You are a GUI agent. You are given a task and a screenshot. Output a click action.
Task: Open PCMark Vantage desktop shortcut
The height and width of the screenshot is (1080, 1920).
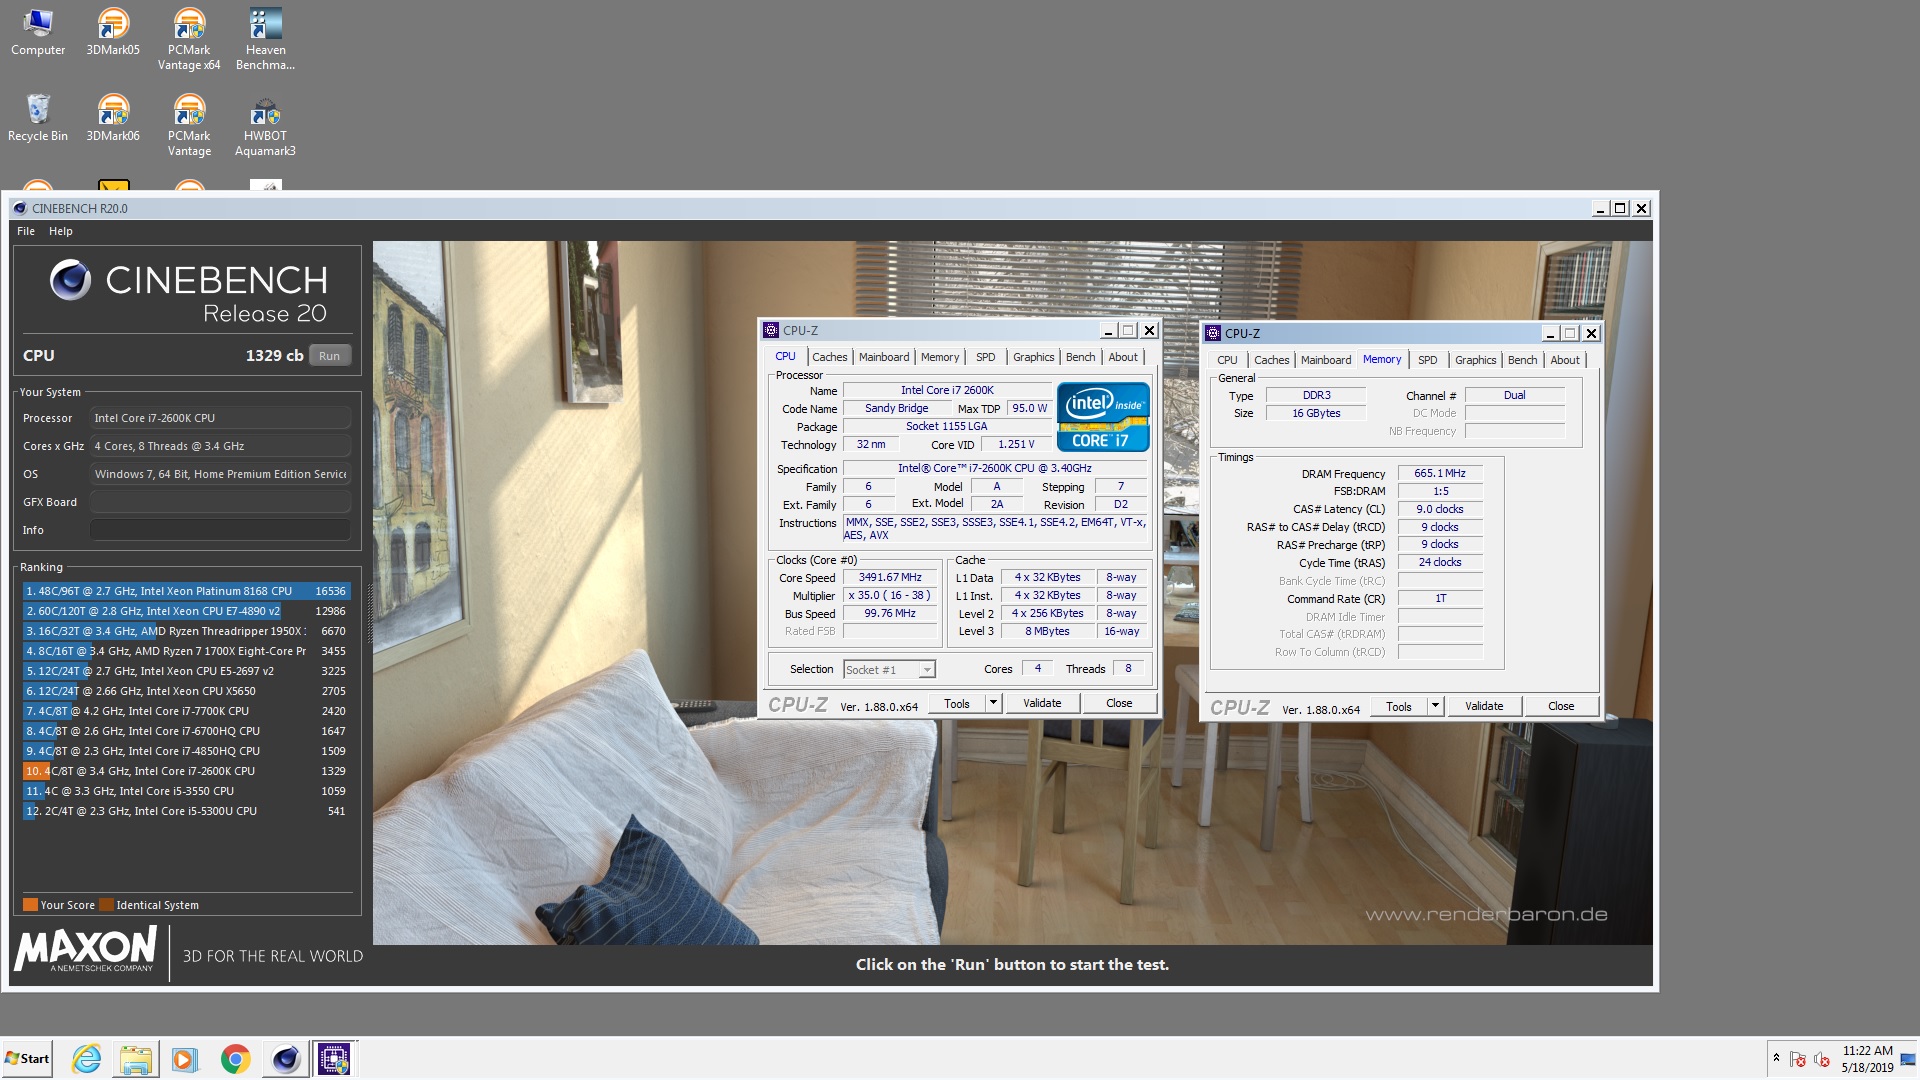click(189, 125)
